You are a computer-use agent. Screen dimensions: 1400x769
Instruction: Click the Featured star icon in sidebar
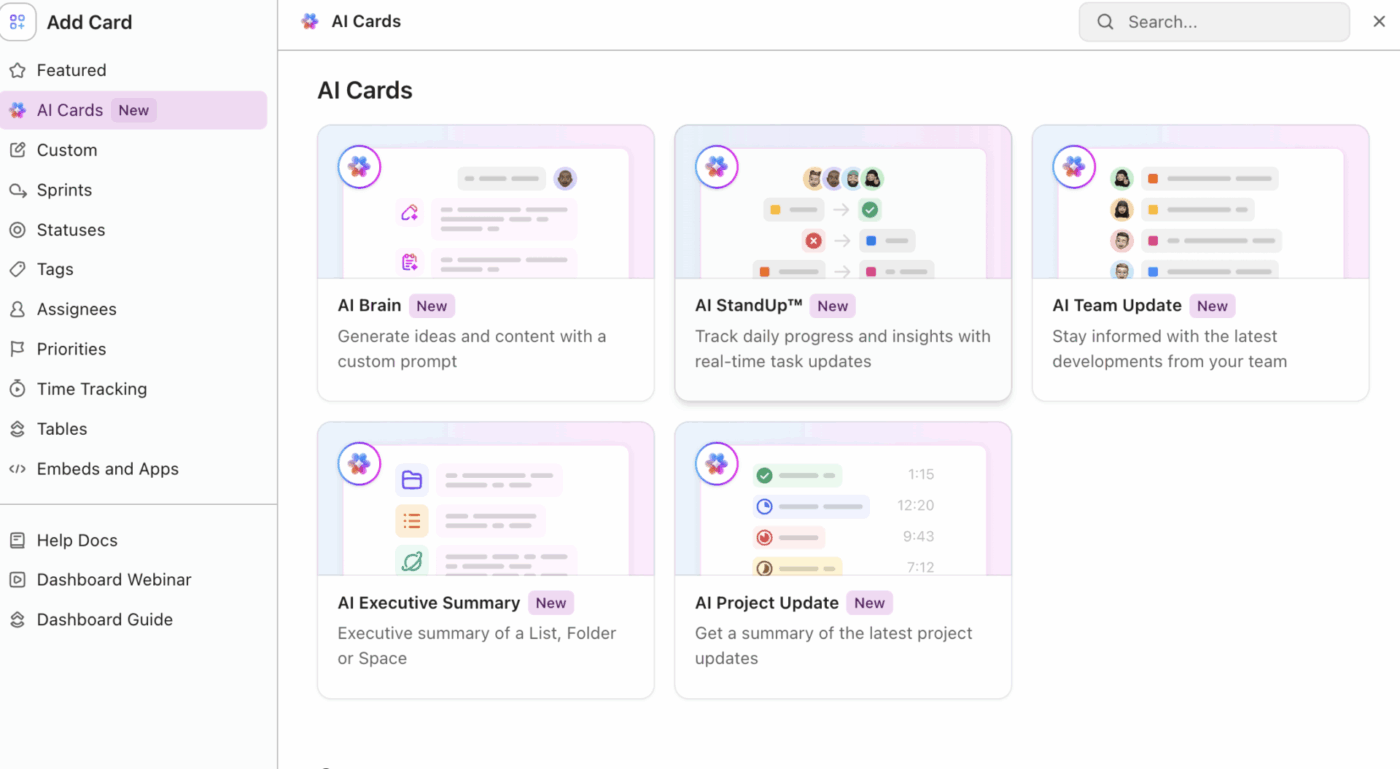(17, 70)
